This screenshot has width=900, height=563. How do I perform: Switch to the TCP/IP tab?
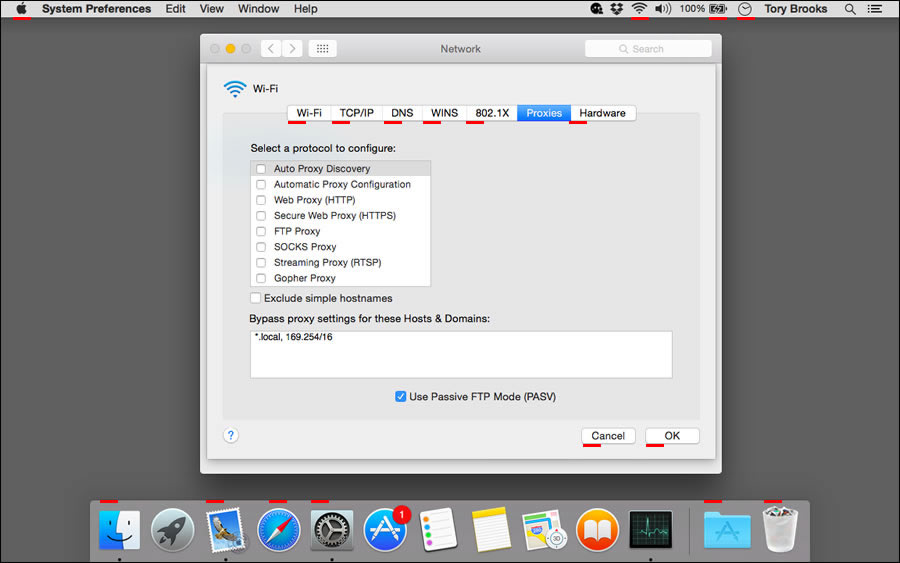tap(356, 113)
